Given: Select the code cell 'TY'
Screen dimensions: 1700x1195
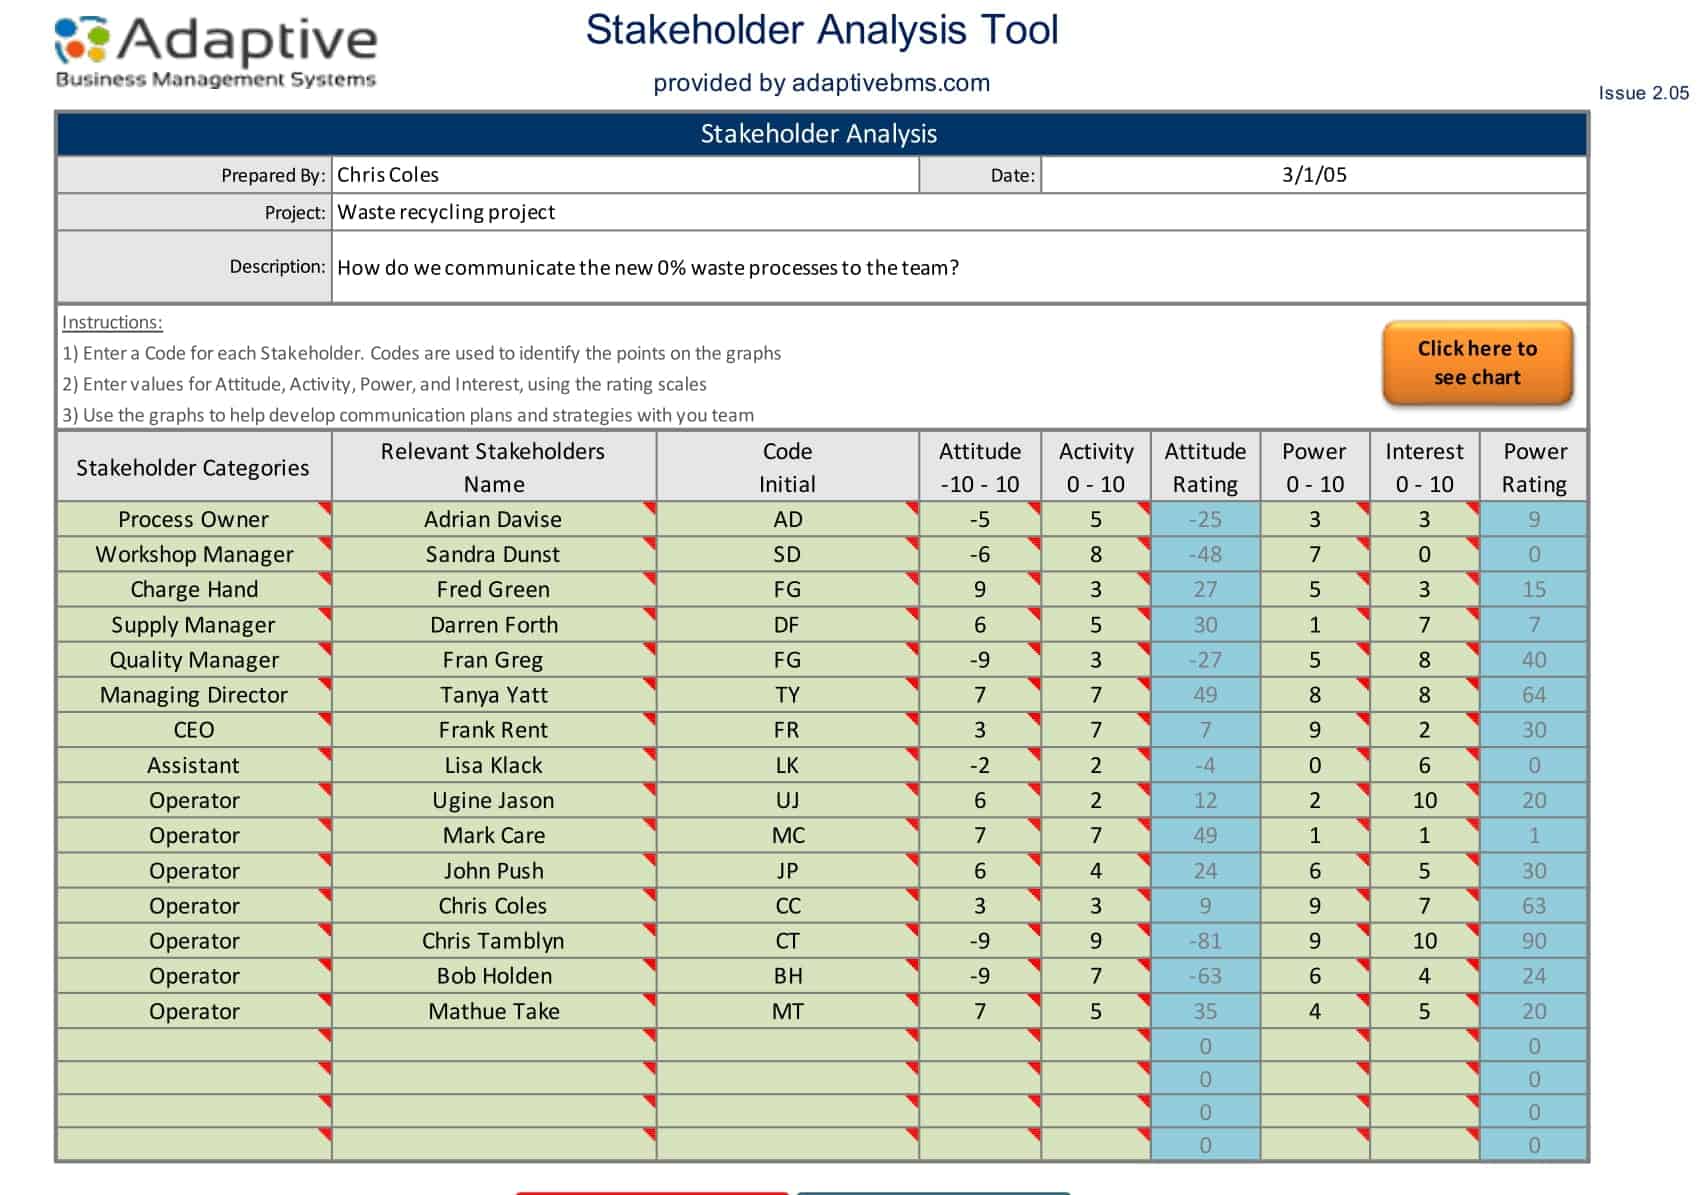Looking at the screenshot, I should tap(787, 695).
